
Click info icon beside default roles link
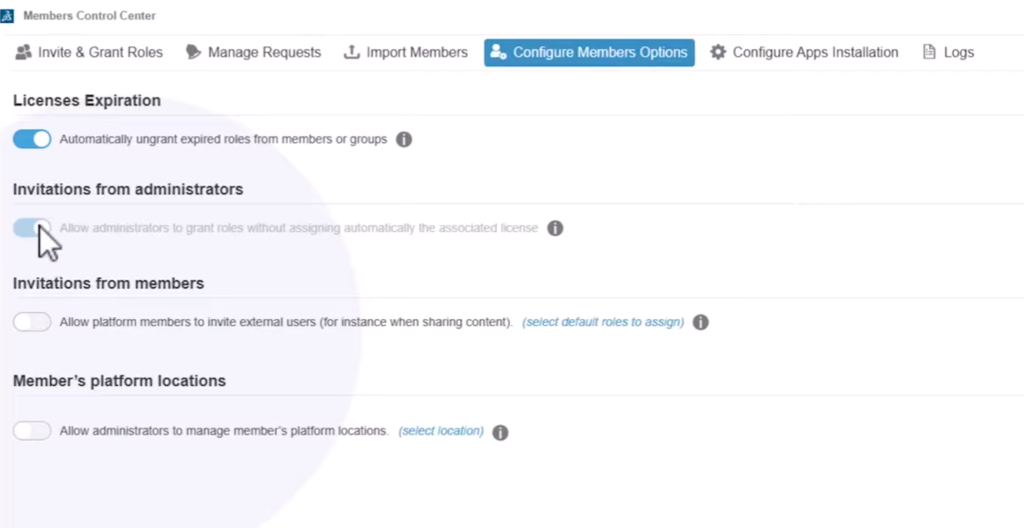701,323
